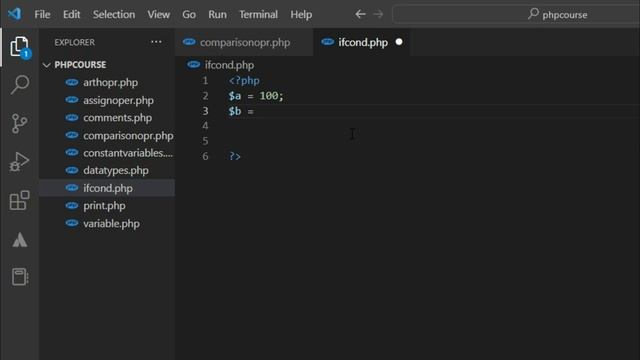Click line number 4 in the gutter
Viewport: 640px width, 360px height.
tap(205, 126)
